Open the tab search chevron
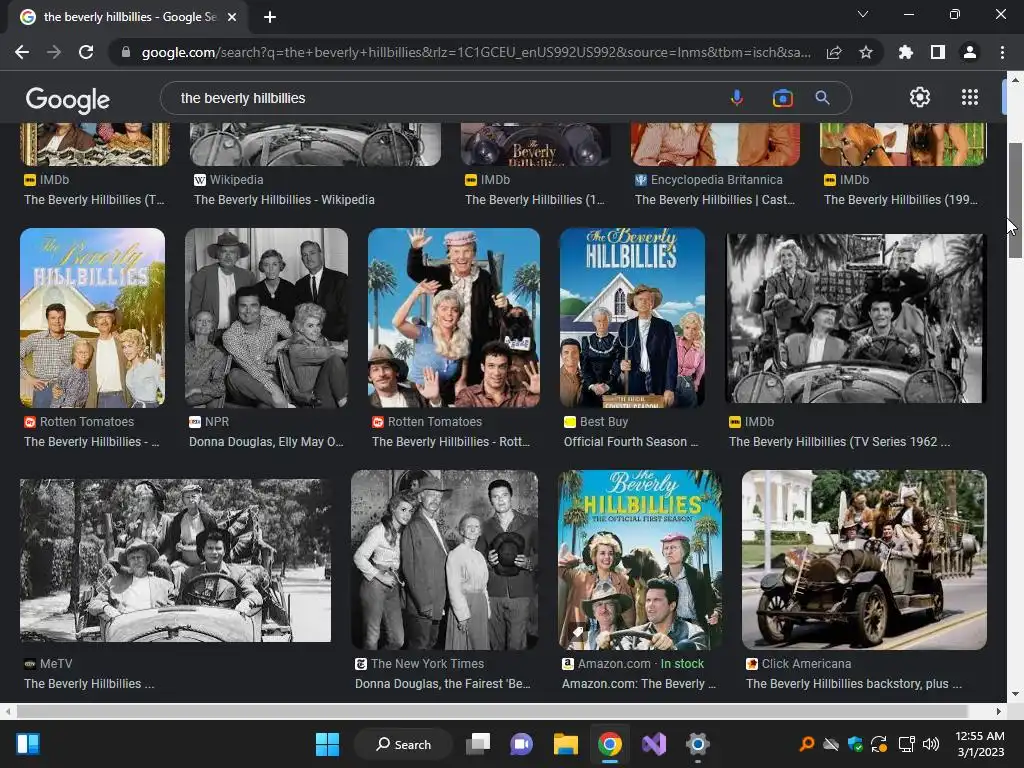This screenshot has width=1024, height=768. click(x=863, y=14)
